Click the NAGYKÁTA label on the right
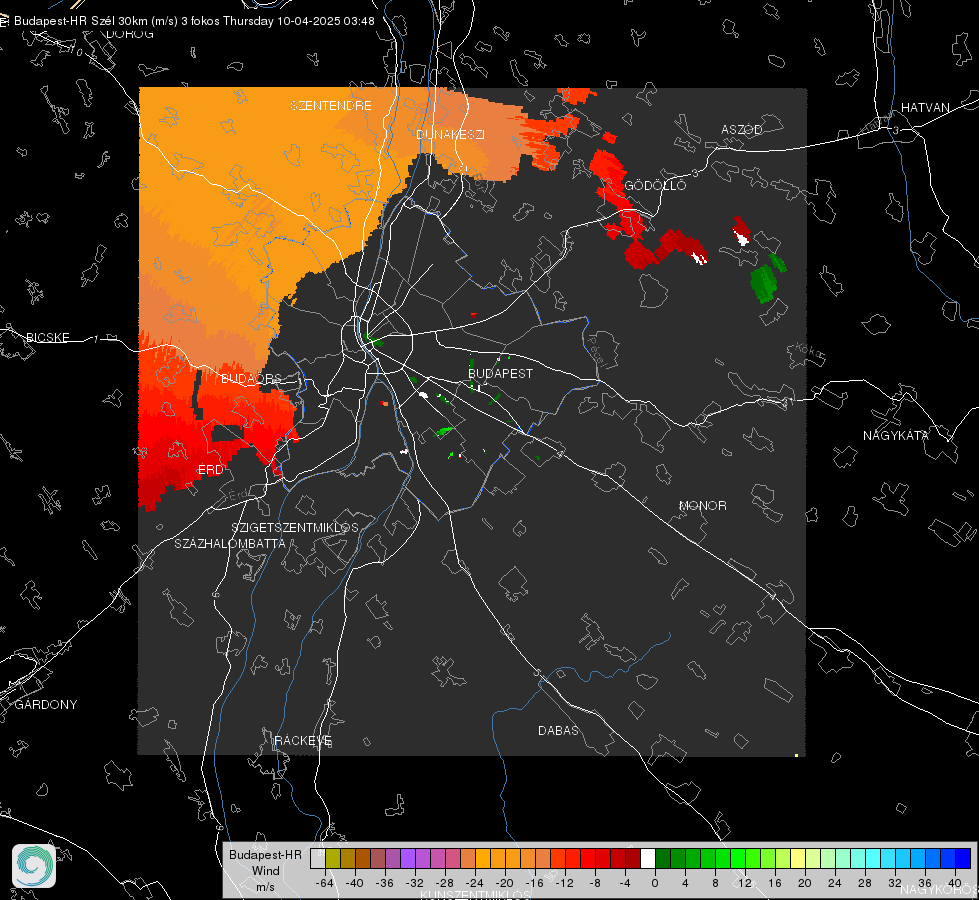Image resolution: width=979 pixels, height=900 pixels. click(895, 435)
